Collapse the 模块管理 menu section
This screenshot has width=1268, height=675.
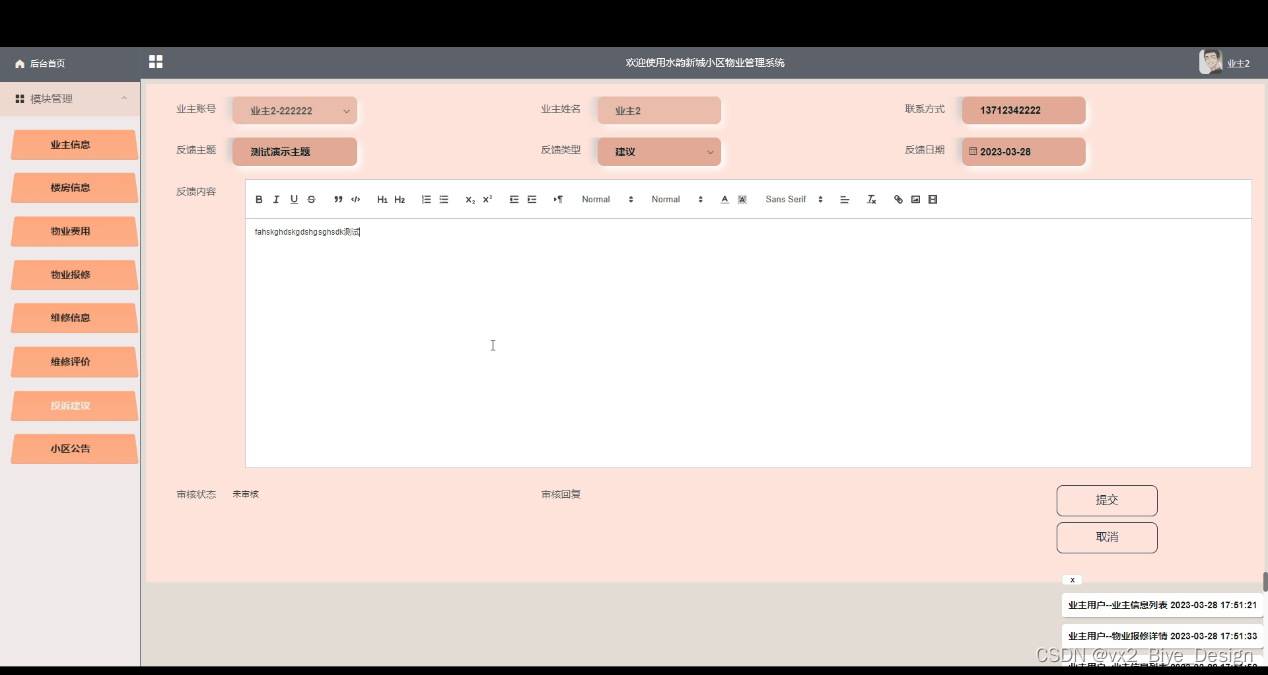coord(70,99)
